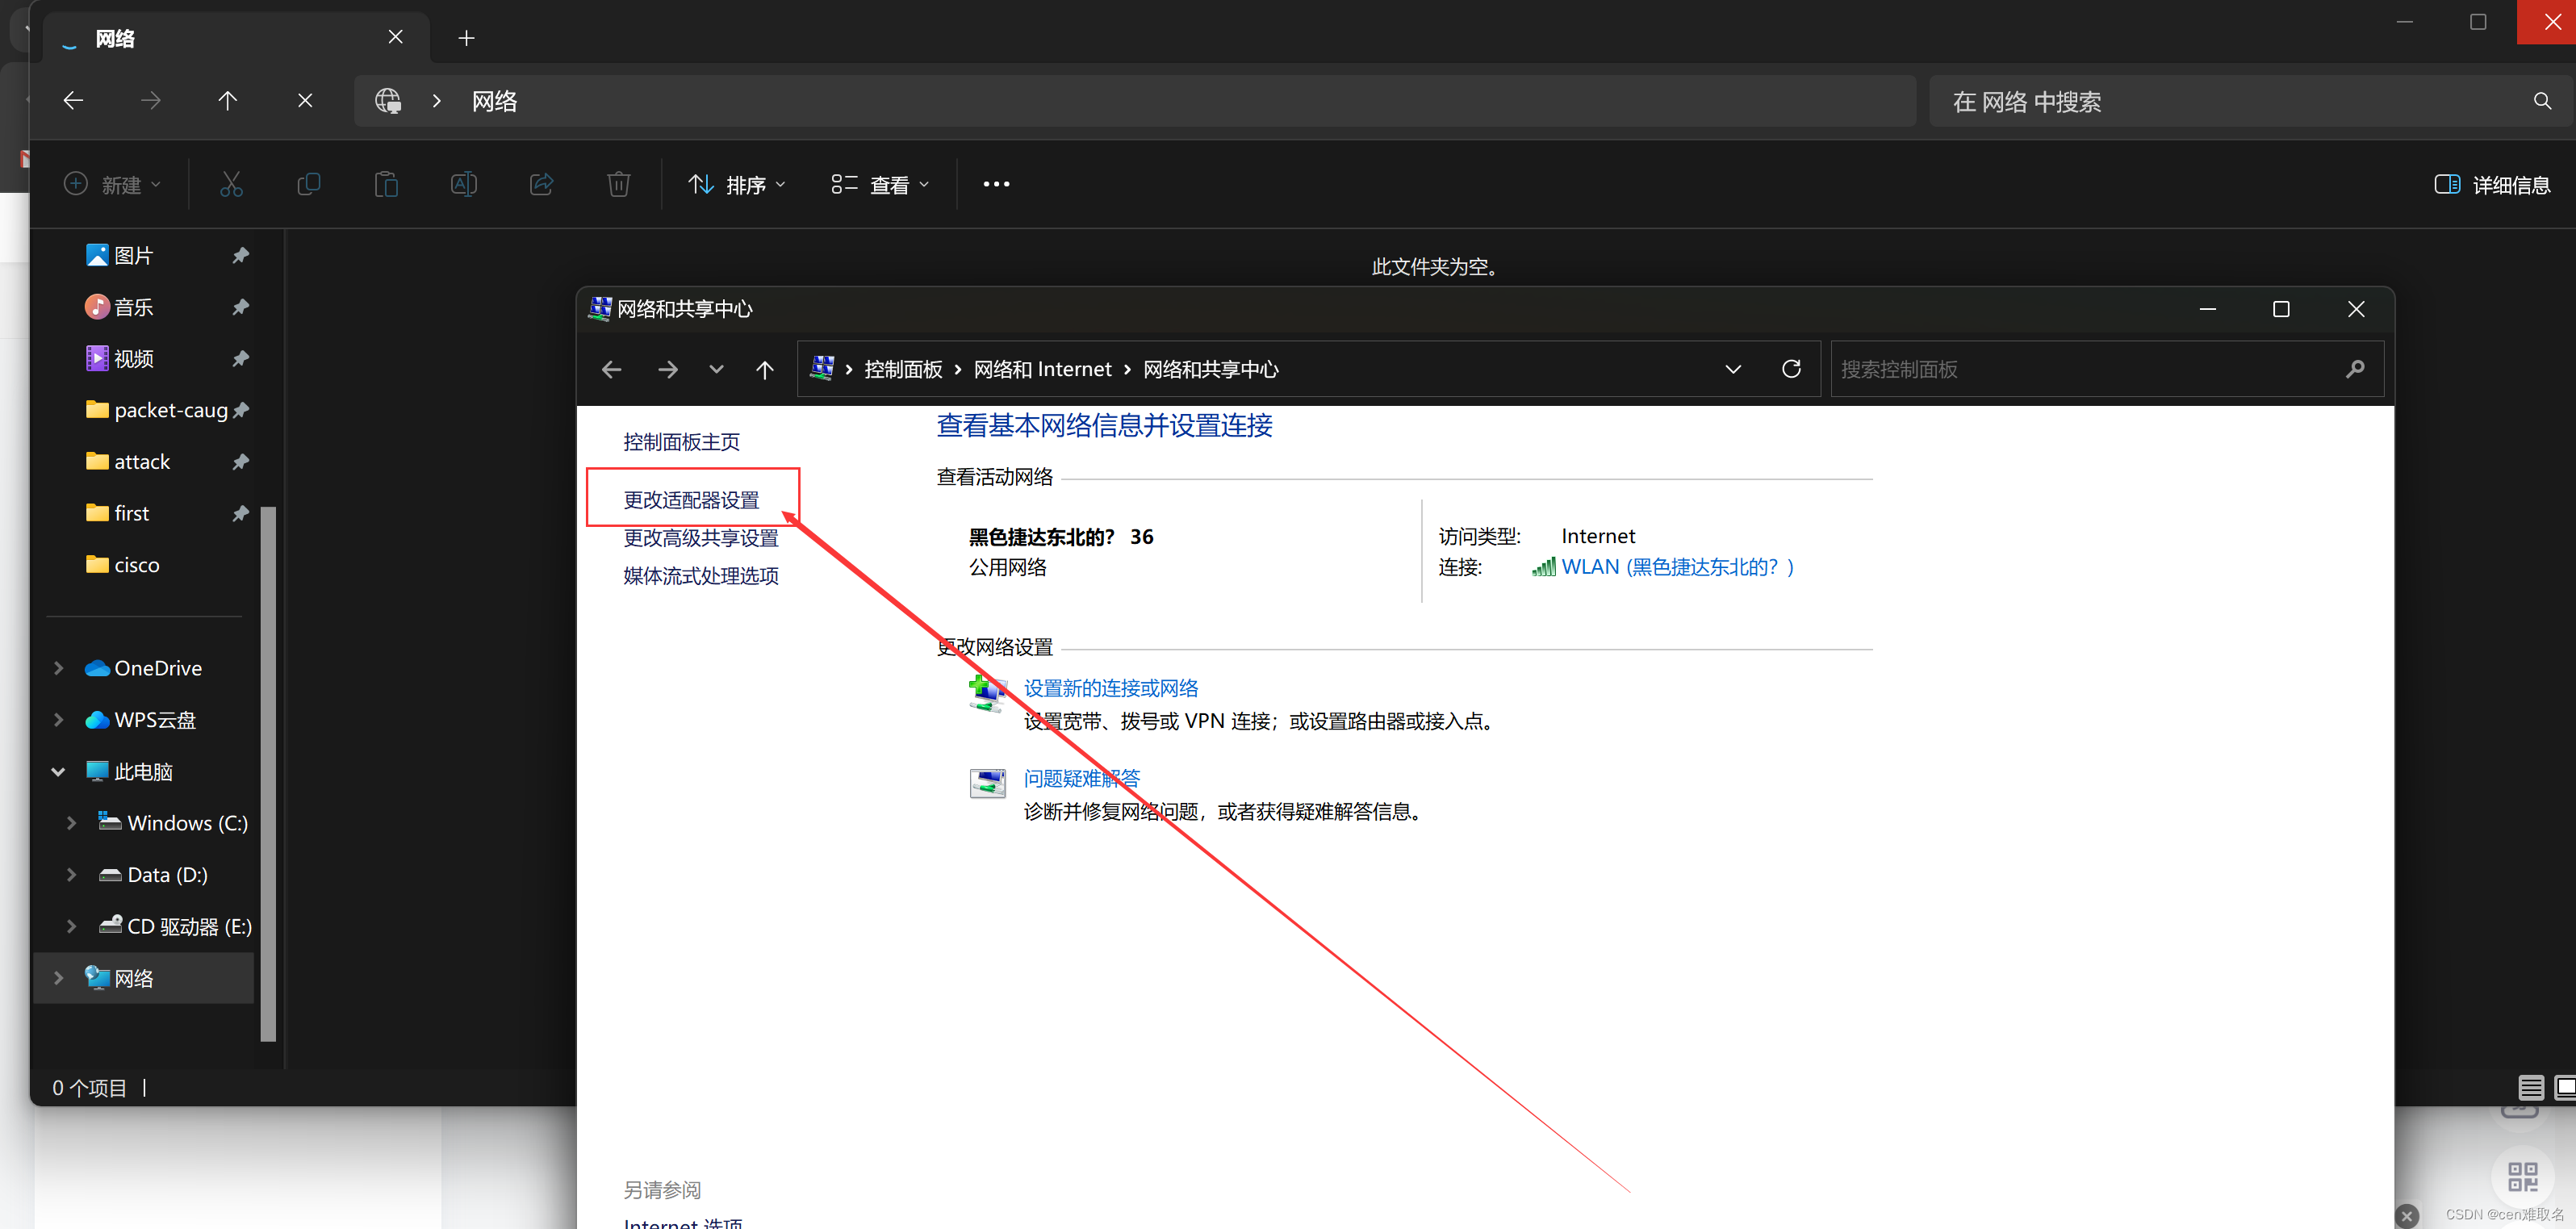Screen dimensions: 2576x1229
Task: Expand the OneDrive tree node
Action: [x=58, y=668]
